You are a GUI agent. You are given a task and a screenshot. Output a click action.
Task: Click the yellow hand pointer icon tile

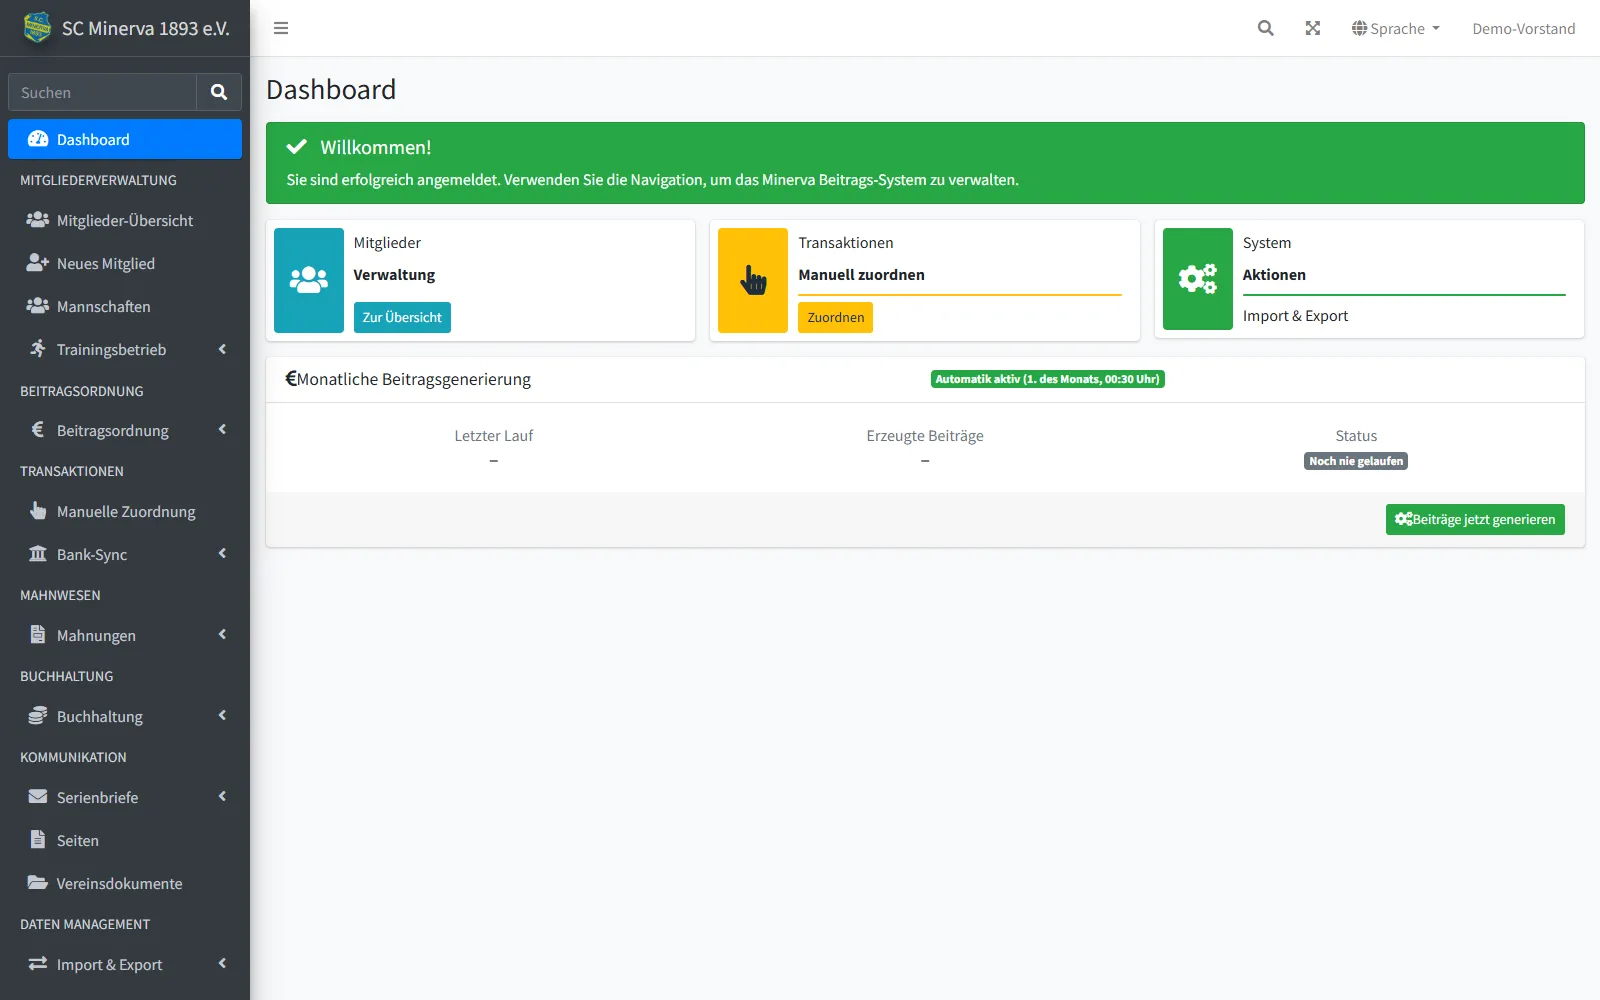point(753,280)
